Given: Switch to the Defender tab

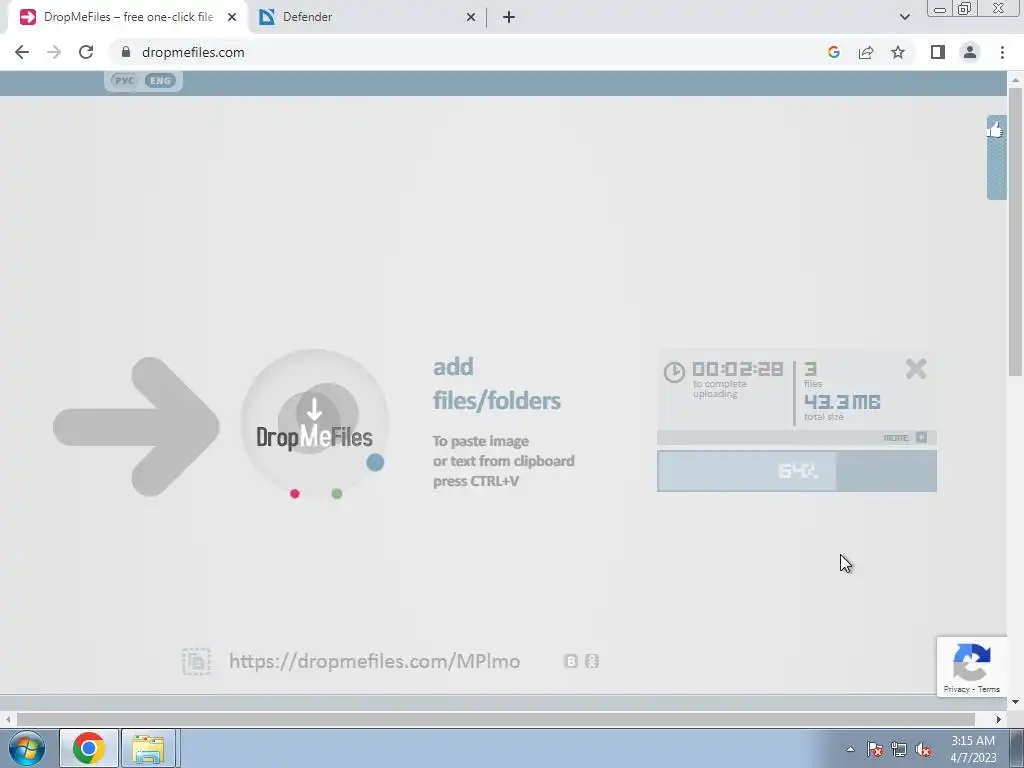Looking at the screenshot, I should point(369,17).
